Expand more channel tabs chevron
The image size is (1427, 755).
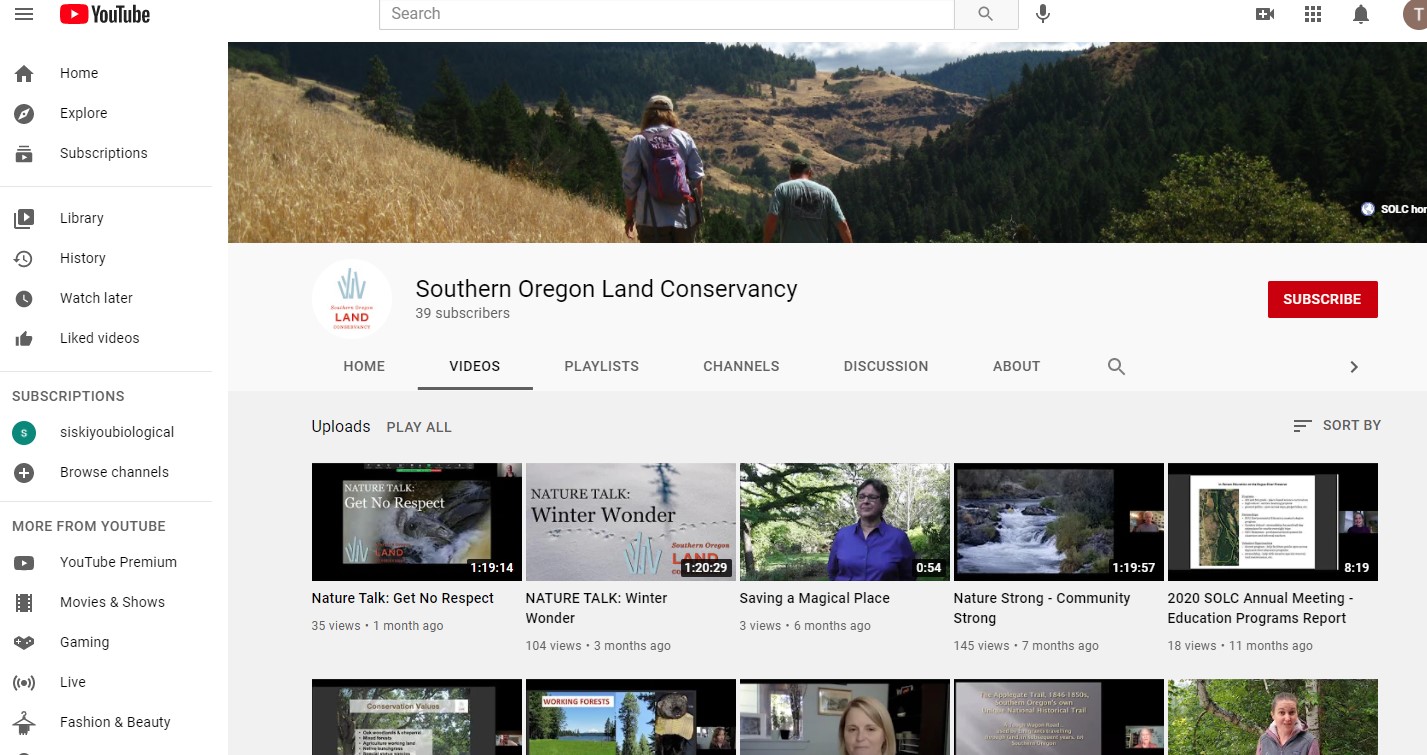1354,367
